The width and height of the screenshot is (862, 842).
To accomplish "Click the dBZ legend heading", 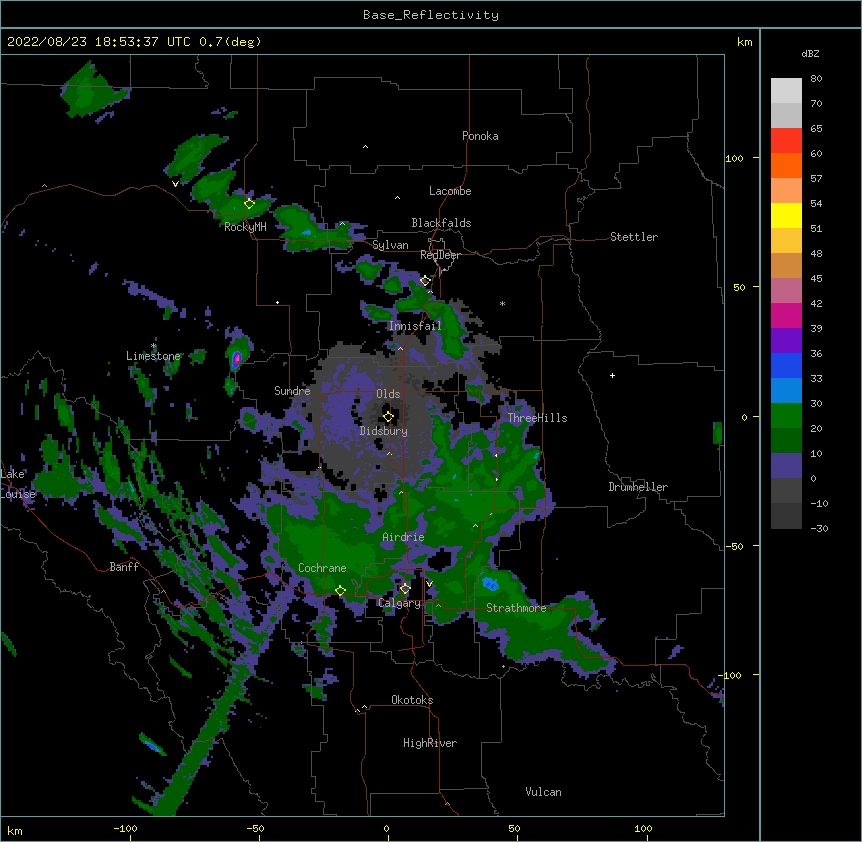I will pyautogui.click(x=810, y=54).
